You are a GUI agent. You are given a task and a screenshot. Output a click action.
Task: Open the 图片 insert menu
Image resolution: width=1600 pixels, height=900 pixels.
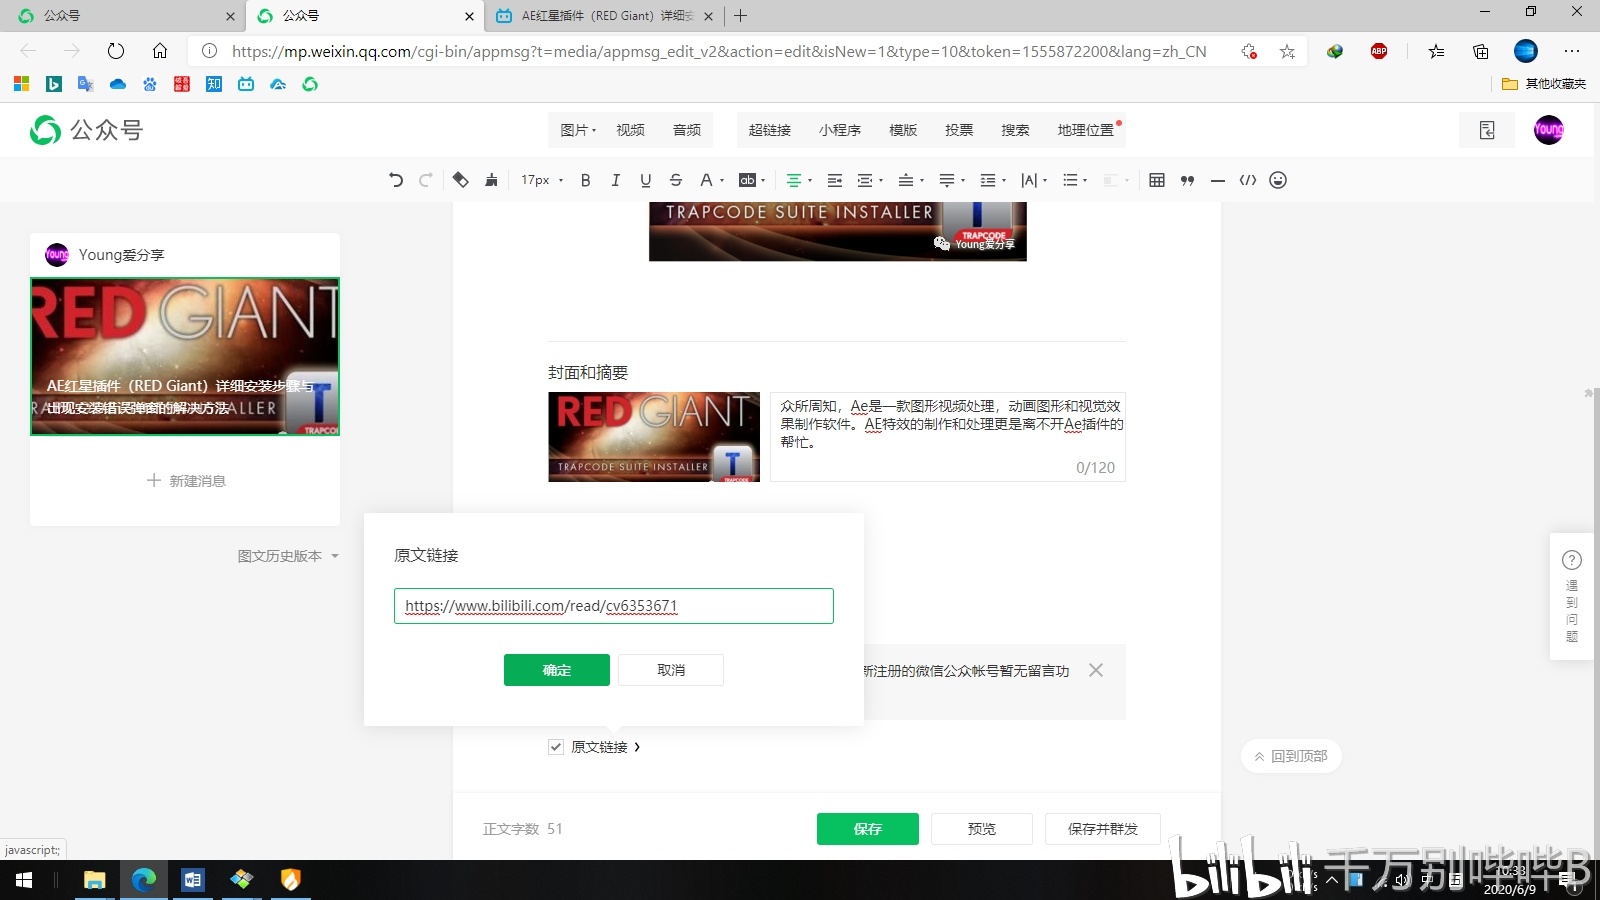click(x=578, y=130)
